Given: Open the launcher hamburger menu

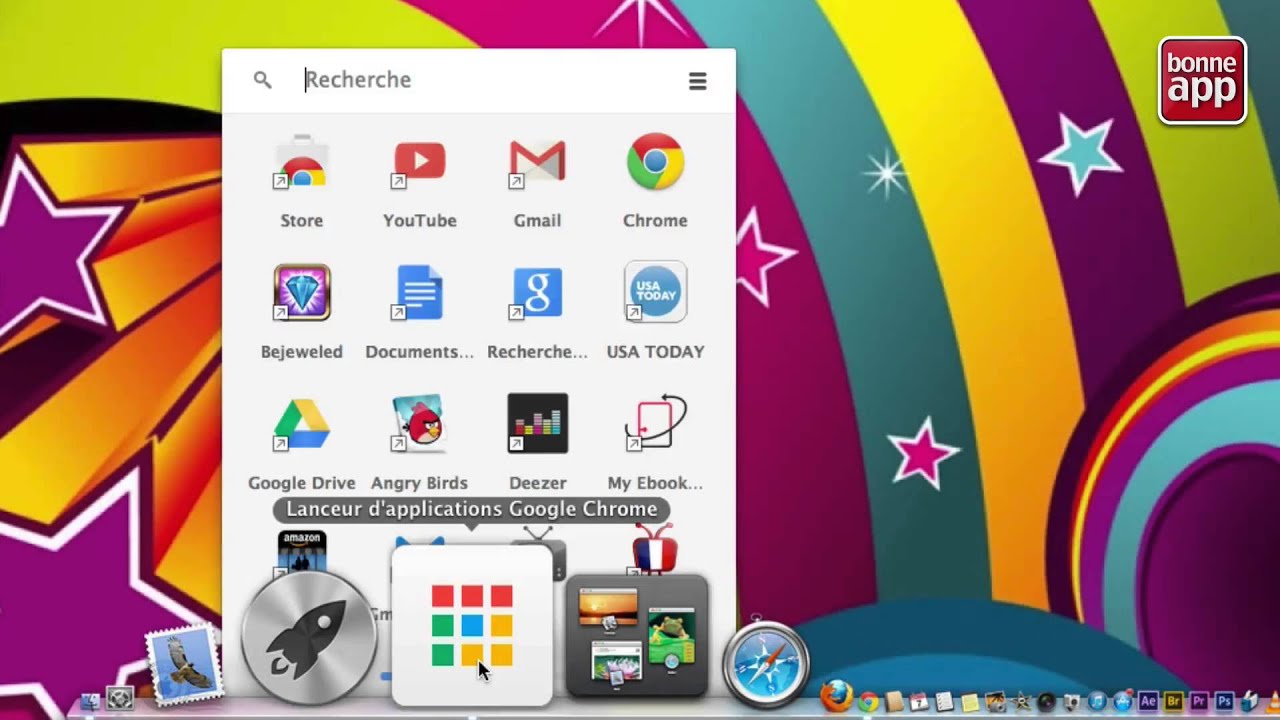Looking at the screenshot, I should pyautogui.click(x=698, y=81).
